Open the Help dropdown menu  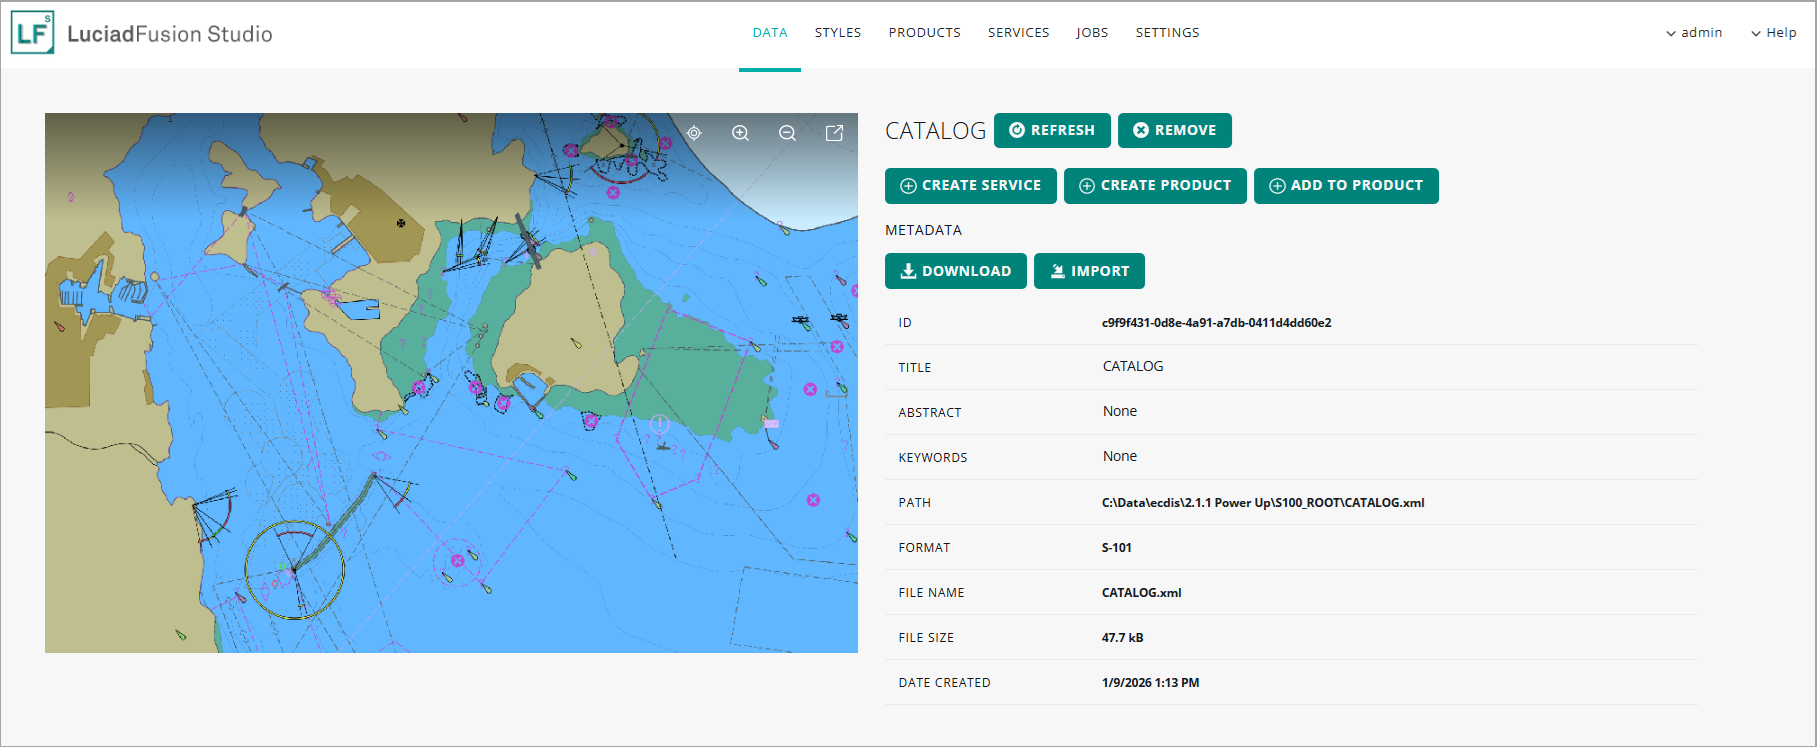click(1773, 33)
